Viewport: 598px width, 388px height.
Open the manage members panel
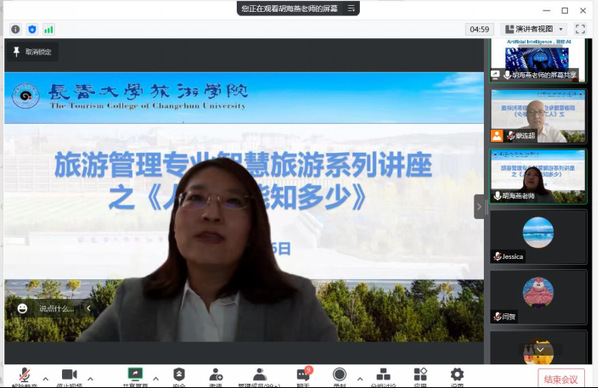[259, 376]
